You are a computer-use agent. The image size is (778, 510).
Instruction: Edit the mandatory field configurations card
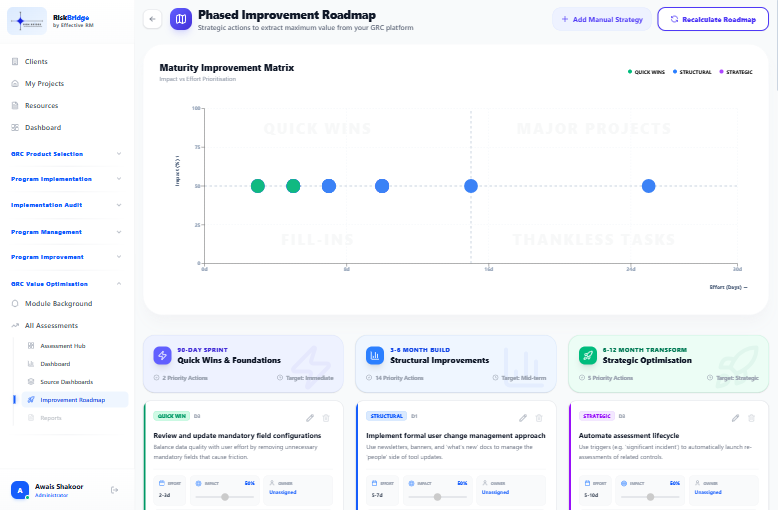[x=310, y=418]
